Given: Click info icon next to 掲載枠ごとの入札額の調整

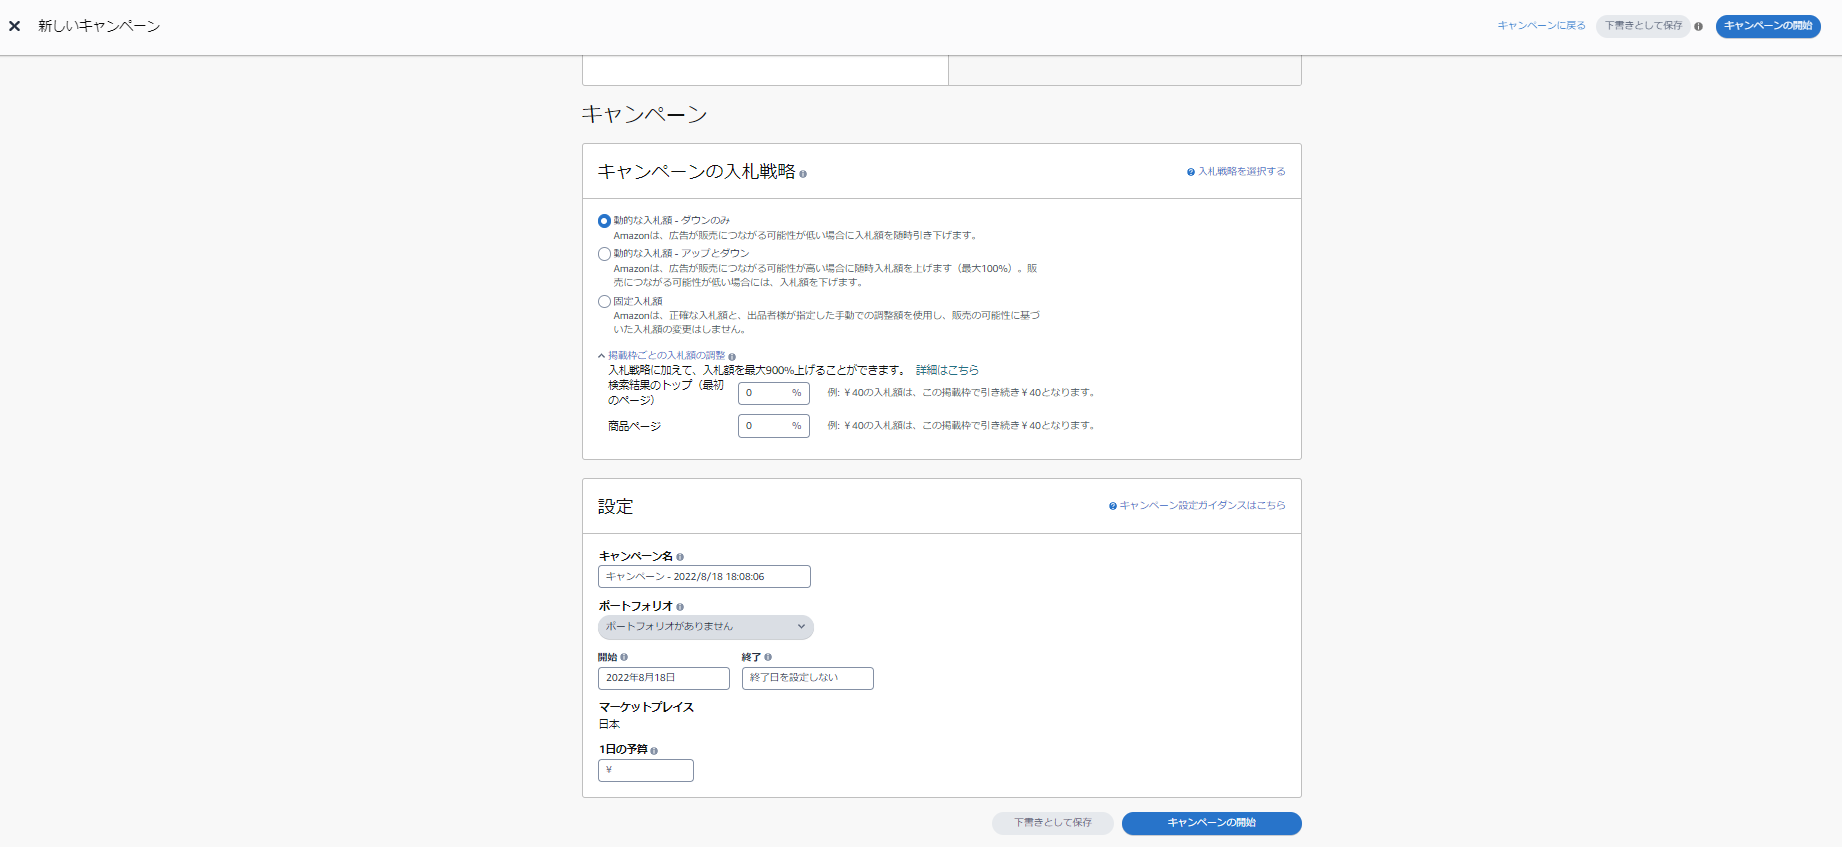Looking at the screenshot, I should (x=732, y=357).
